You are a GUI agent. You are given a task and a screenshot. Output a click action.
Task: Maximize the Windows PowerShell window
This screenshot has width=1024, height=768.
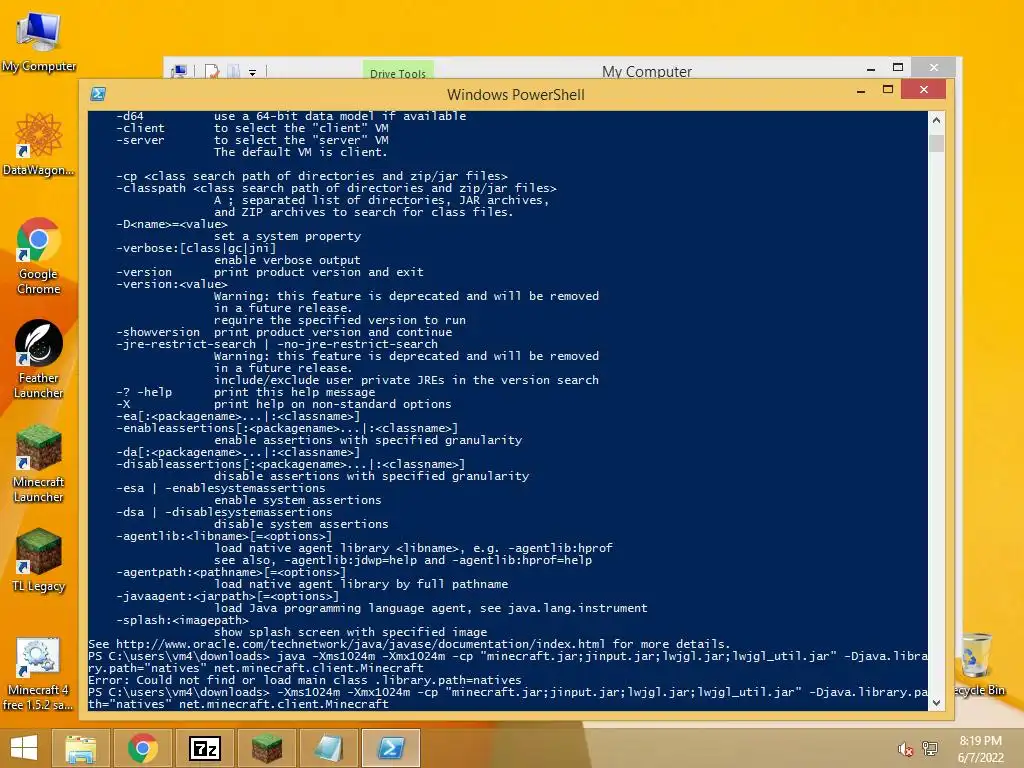[888, 89]
